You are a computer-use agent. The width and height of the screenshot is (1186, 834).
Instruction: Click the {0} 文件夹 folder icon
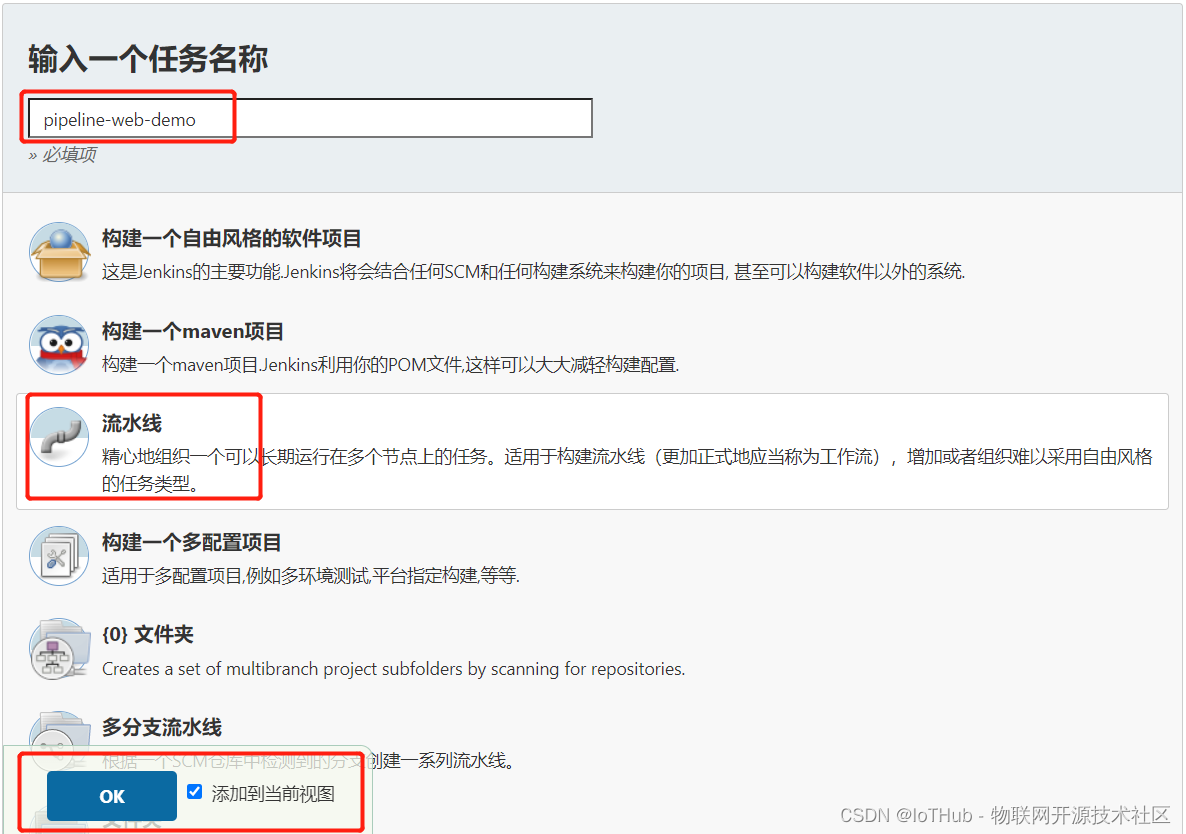[x=60, y=649]
